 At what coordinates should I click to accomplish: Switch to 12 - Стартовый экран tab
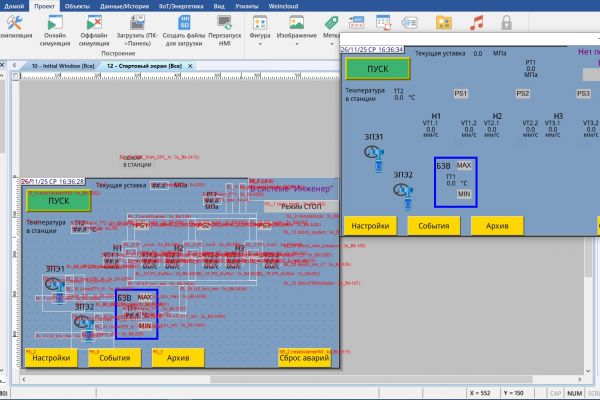144,66
